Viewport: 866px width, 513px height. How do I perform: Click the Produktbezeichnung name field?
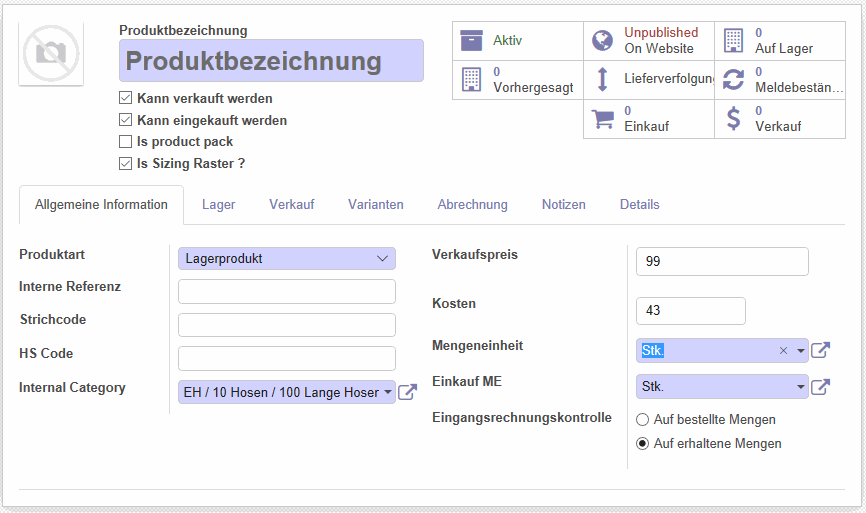(271, 61)
